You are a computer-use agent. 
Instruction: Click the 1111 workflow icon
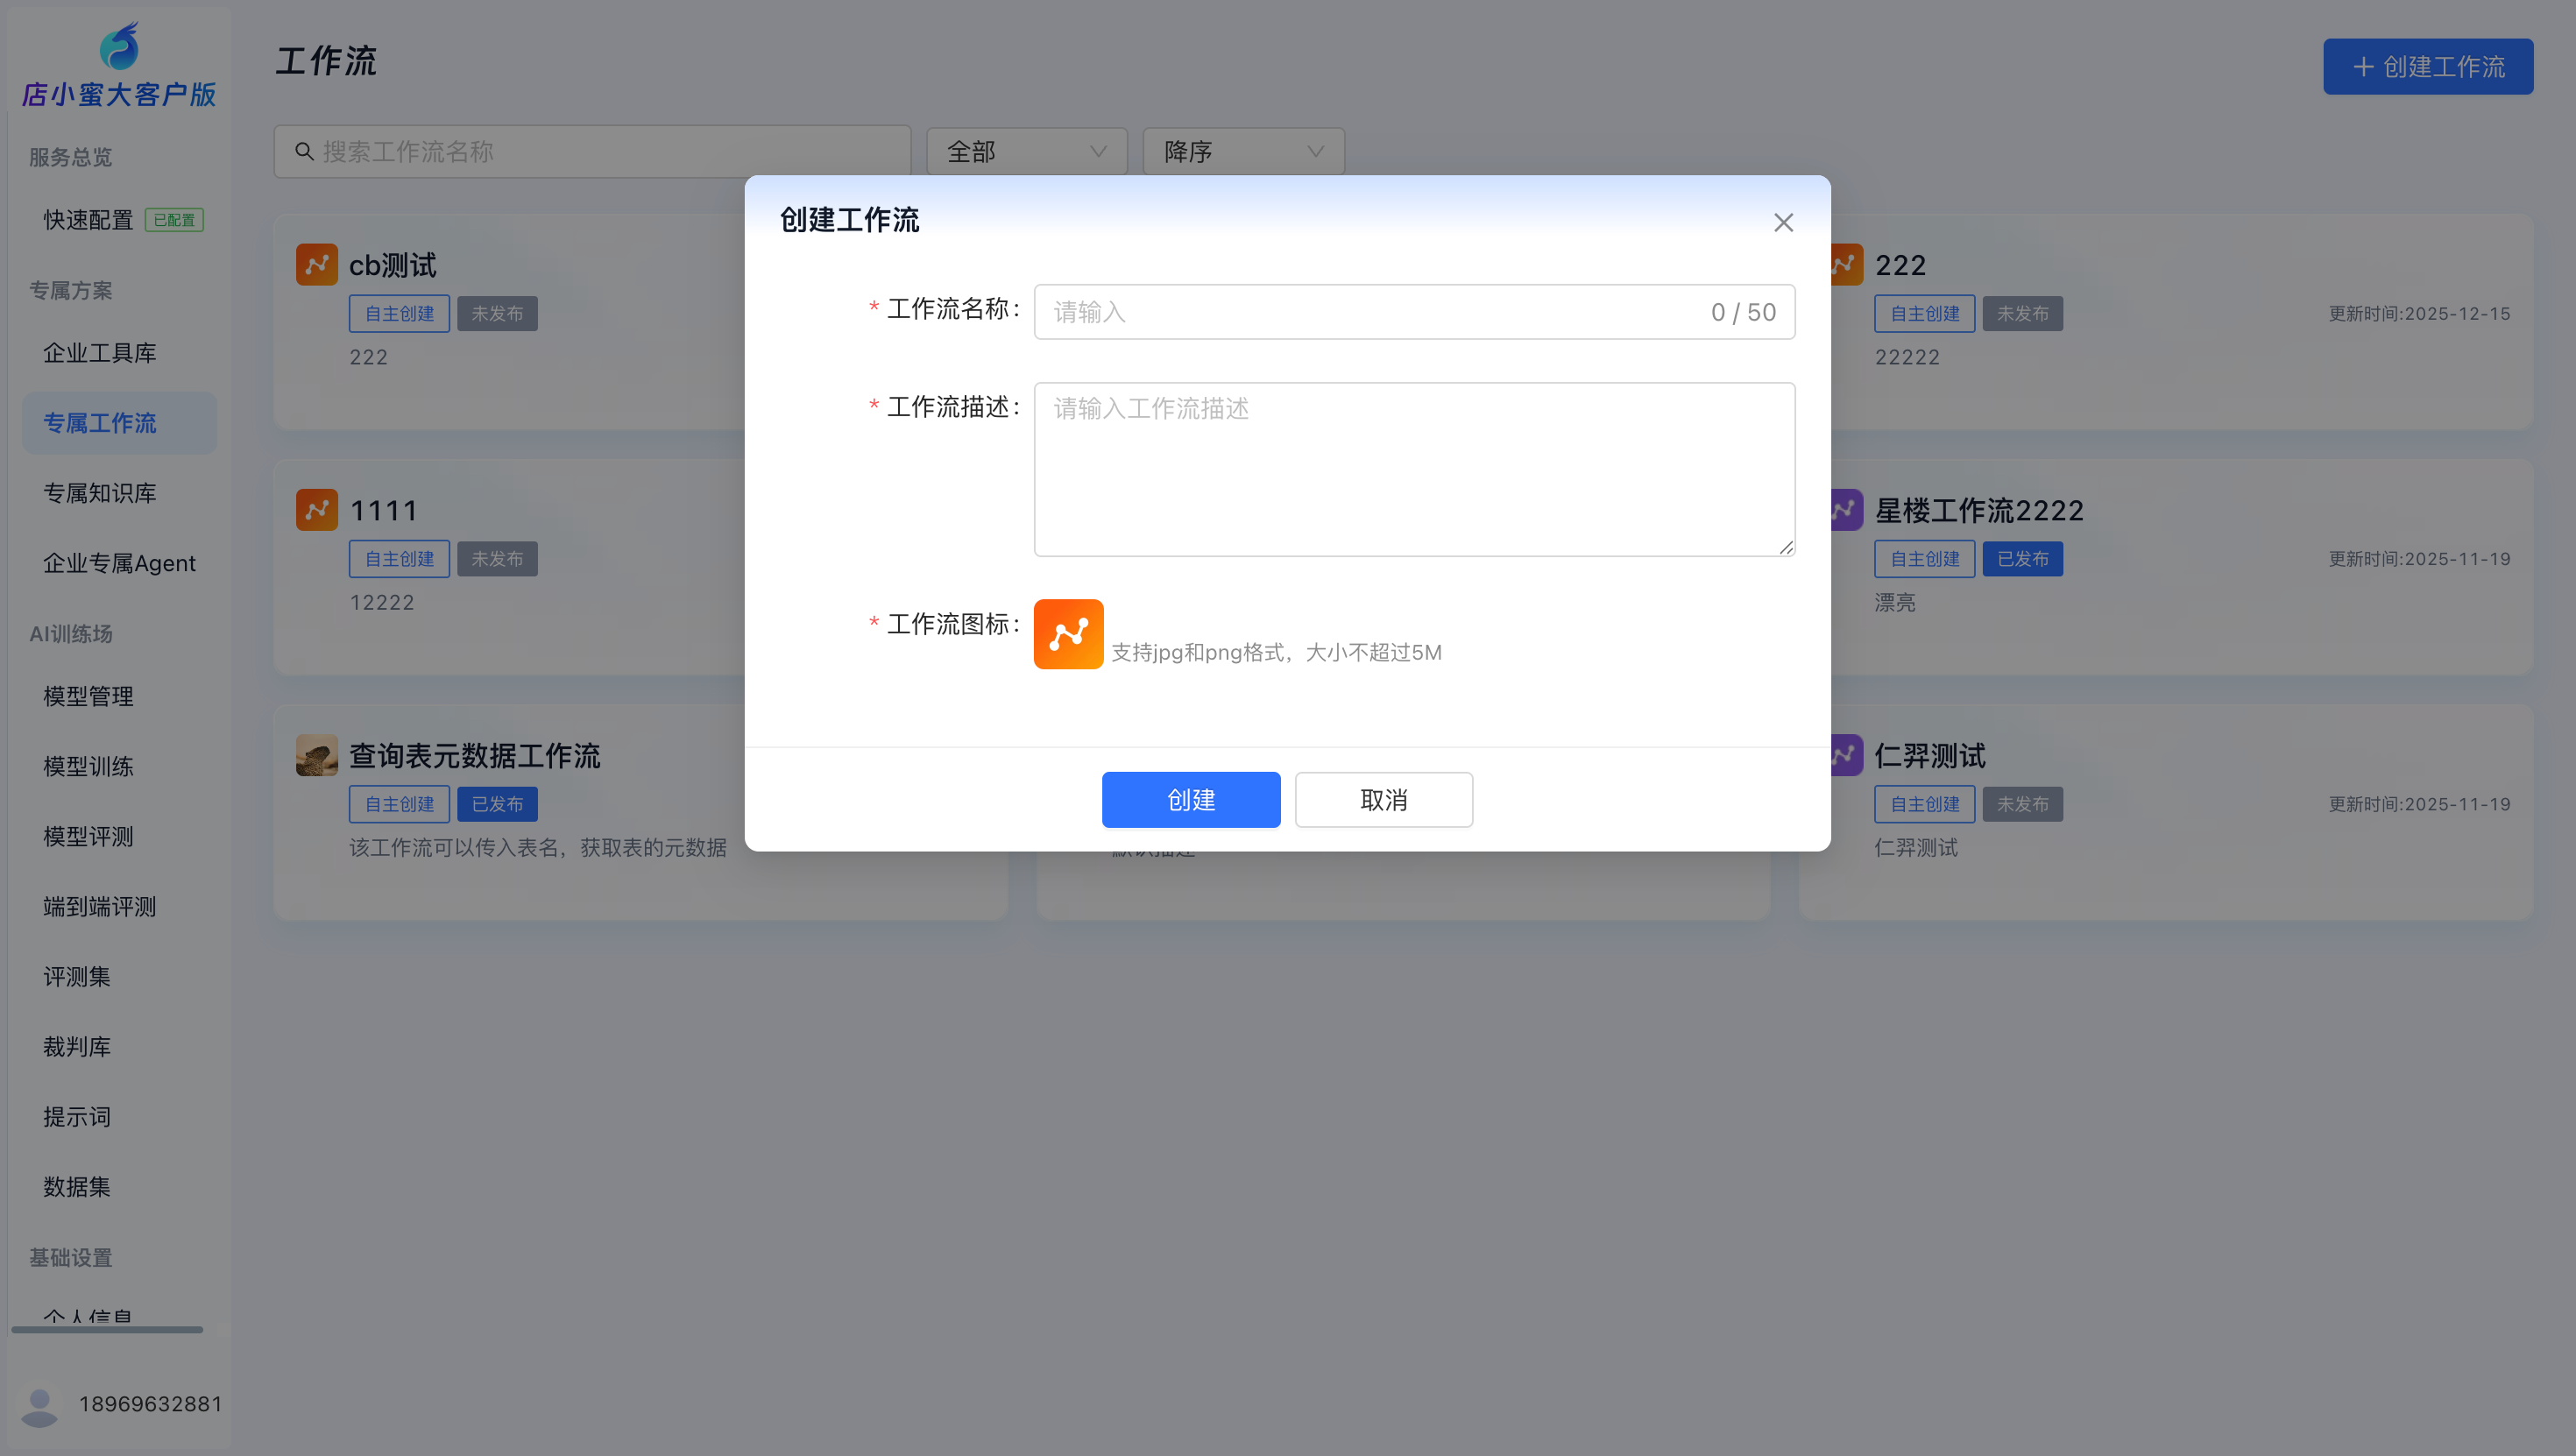tap(316, 510)
